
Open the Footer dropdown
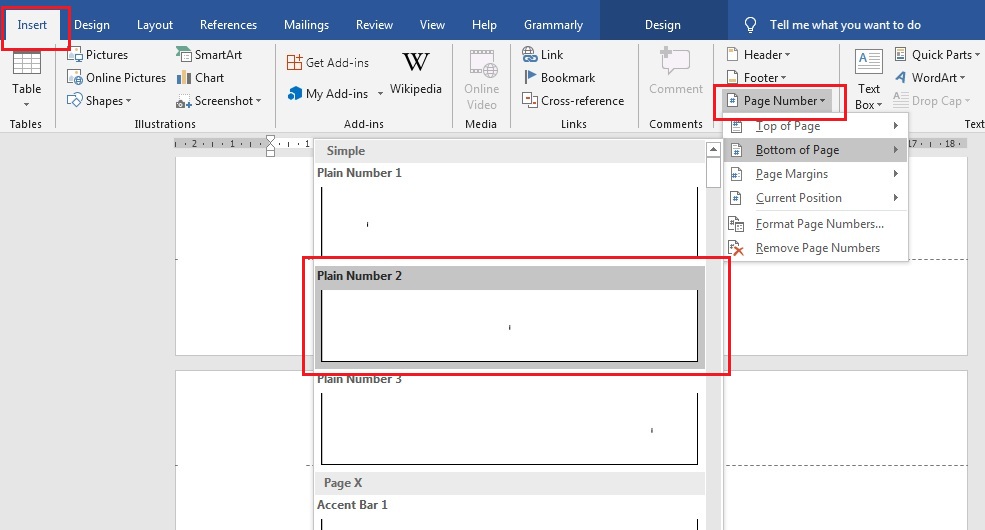click(756, 78)
